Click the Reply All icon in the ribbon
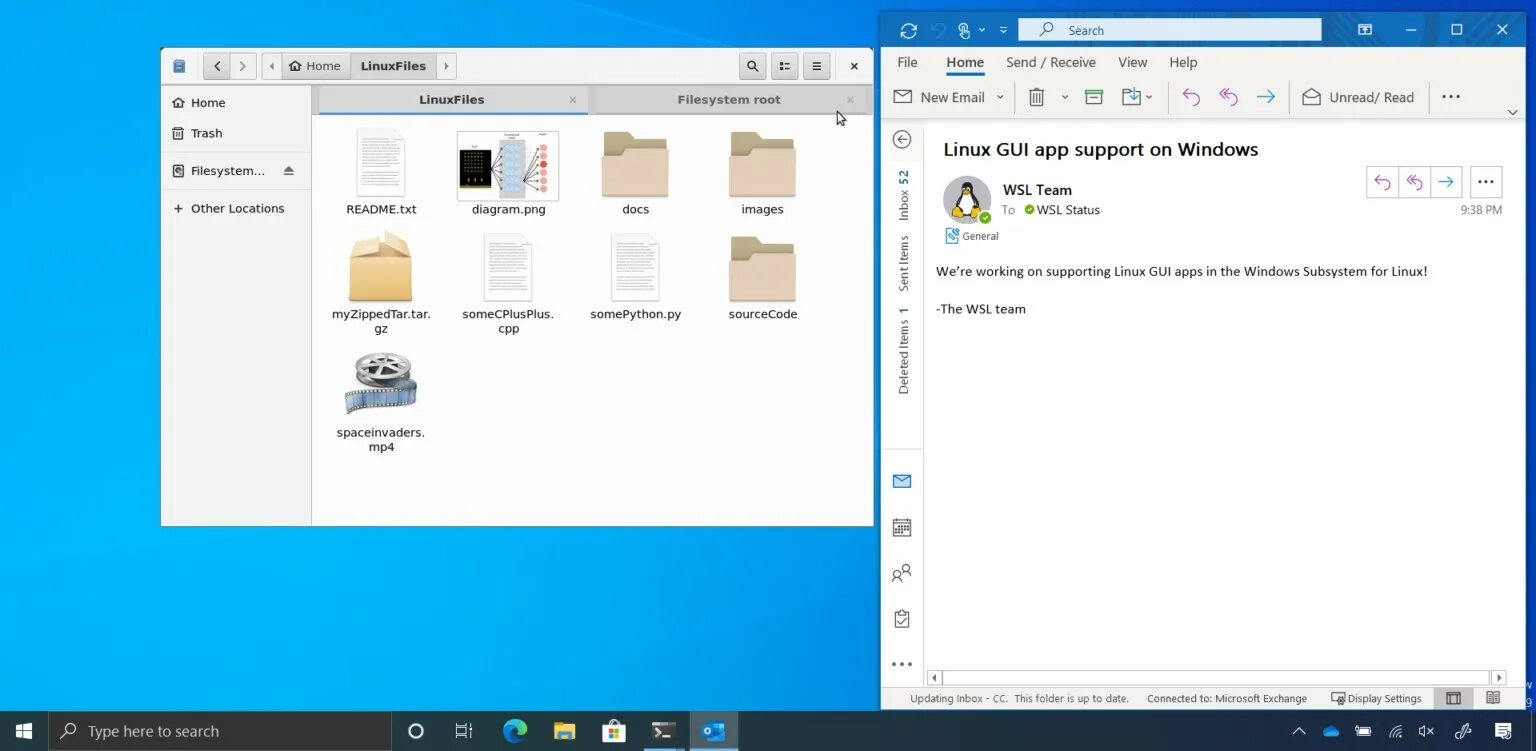 tap(1228, 97)
